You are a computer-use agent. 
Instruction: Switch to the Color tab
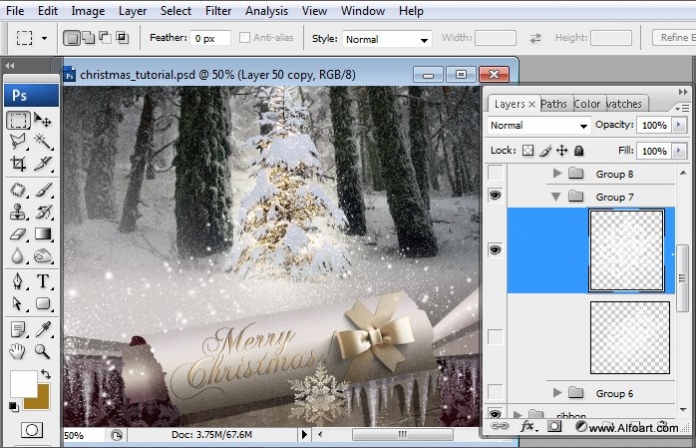[587, 104]
